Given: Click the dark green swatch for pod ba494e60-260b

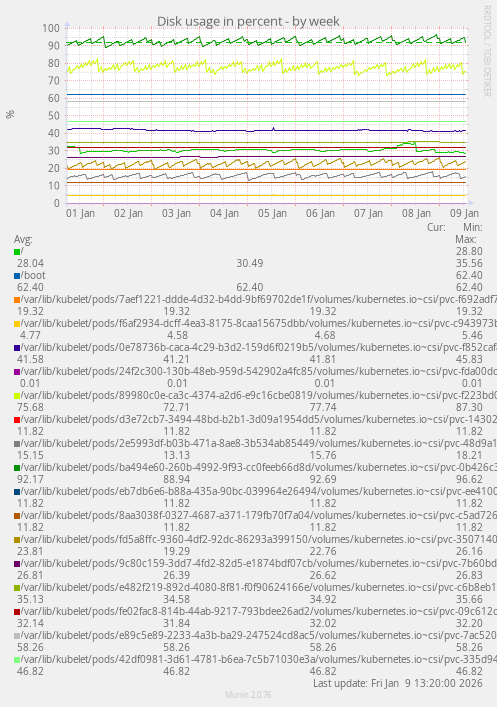Looking at the screenshot, I should pyautogui.click(x=17, y=468).
